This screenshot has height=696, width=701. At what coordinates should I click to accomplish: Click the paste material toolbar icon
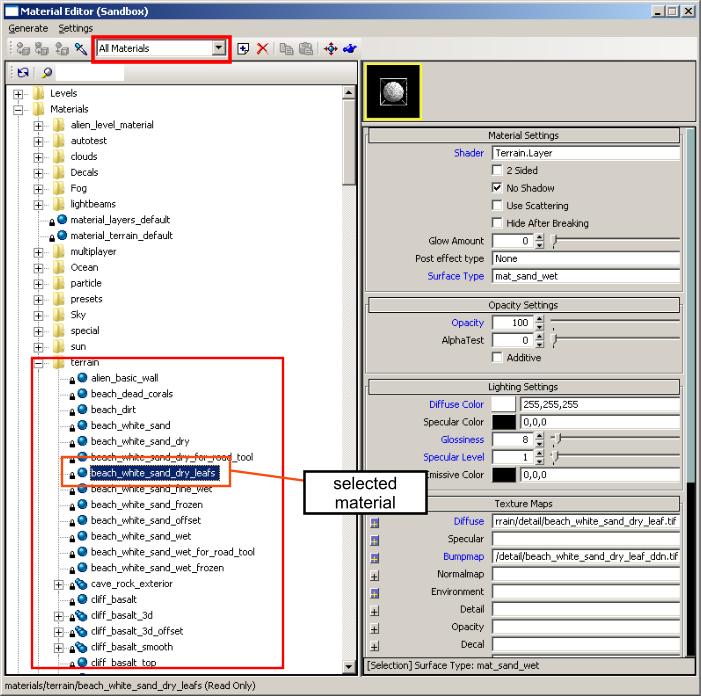tap(304, 48)
